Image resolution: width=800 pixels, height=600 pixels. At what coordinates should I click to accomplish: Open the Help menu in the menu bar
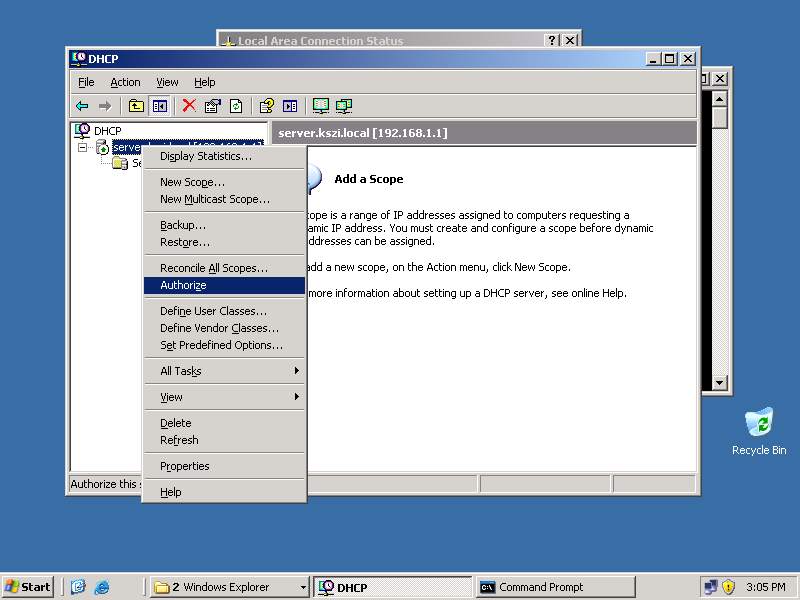coord(205,82)
